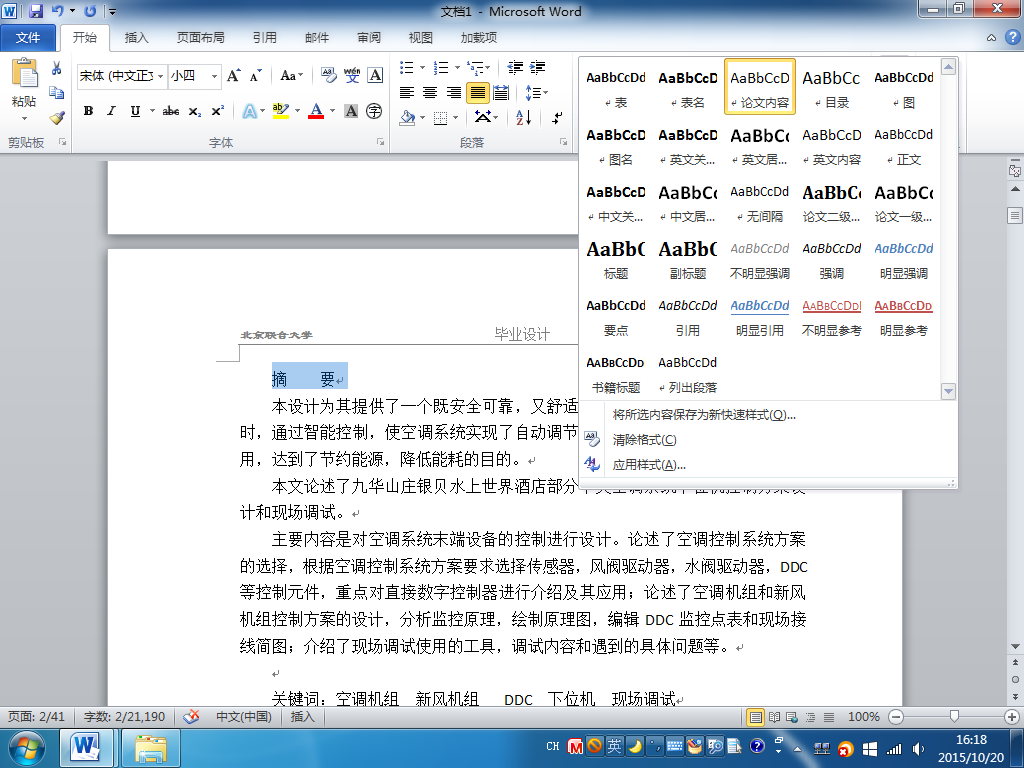Viewport: 1024px width, 768px height.
Task: Open the font color dropdown arrow
Action: tap(332, 111)
